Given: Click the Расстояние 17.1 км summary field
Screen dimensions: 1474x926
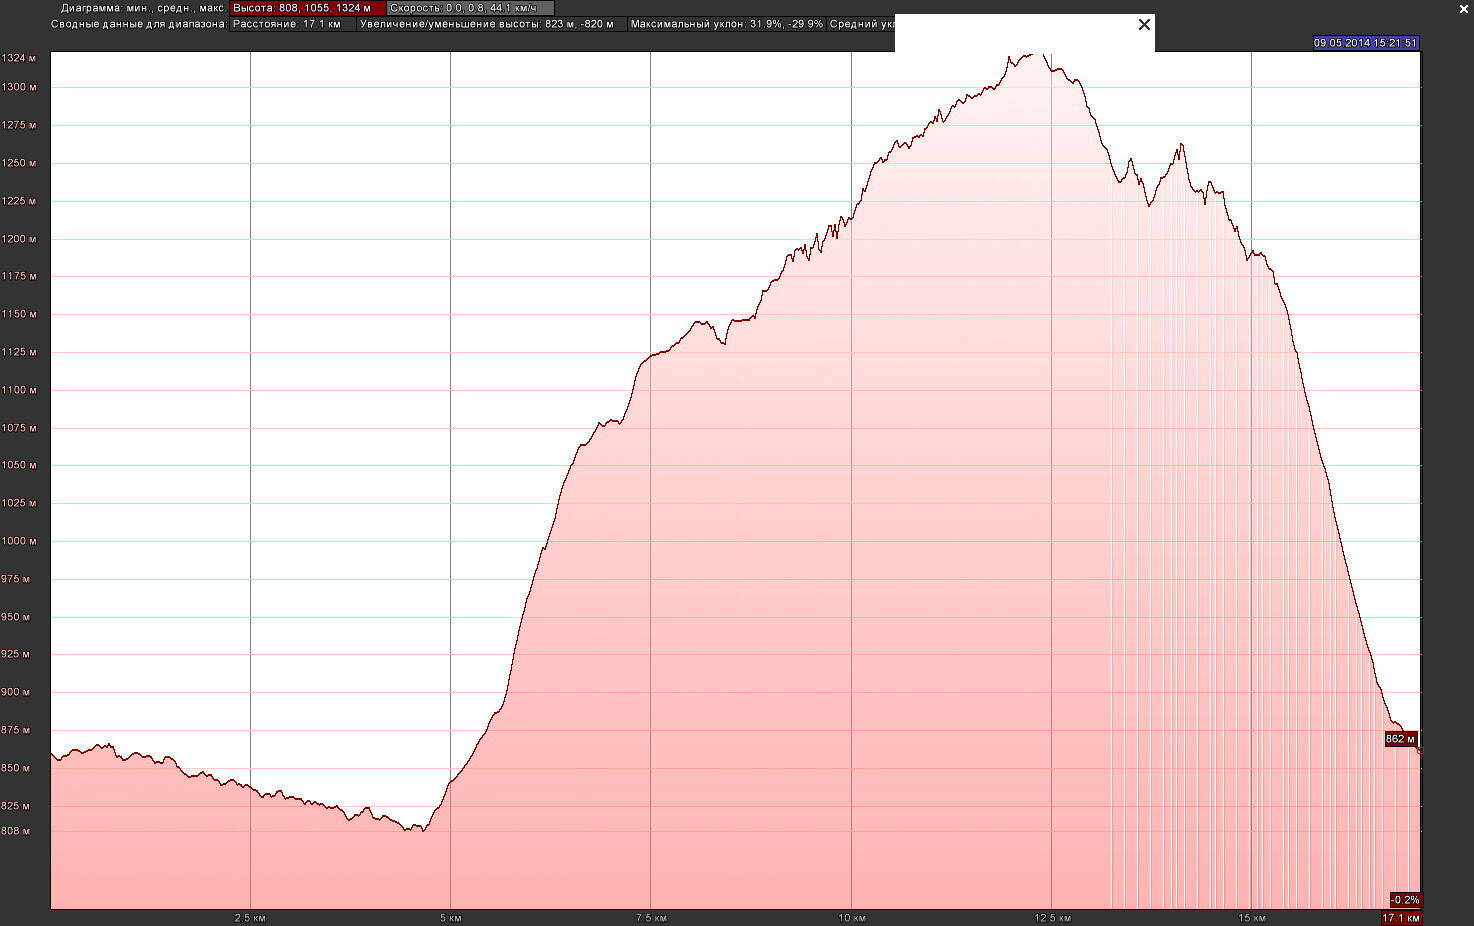Looking at the screenshot, I should click(292, 24).
